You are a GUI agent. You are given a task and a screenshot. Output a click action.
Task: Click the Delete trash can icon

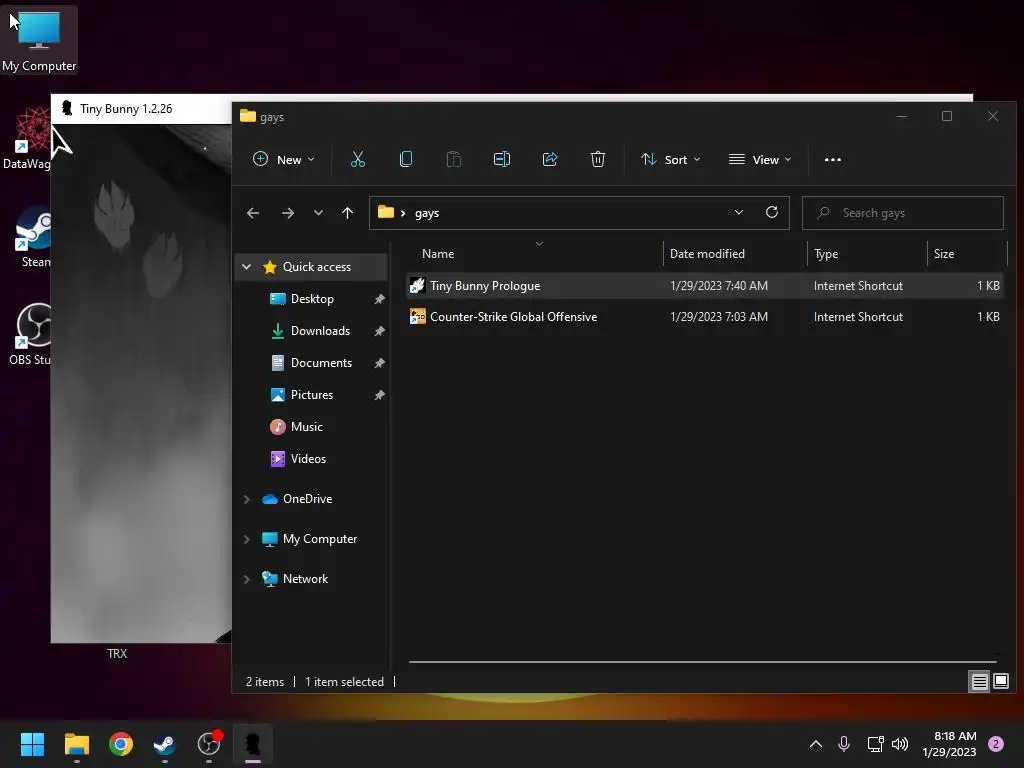(598, 159)
